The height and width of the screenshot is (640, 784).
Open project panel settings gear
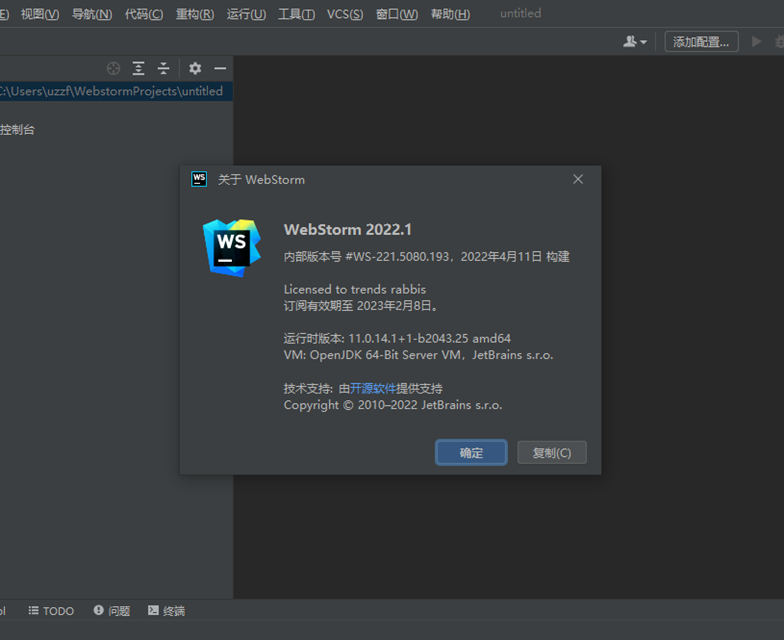point(195,68)
